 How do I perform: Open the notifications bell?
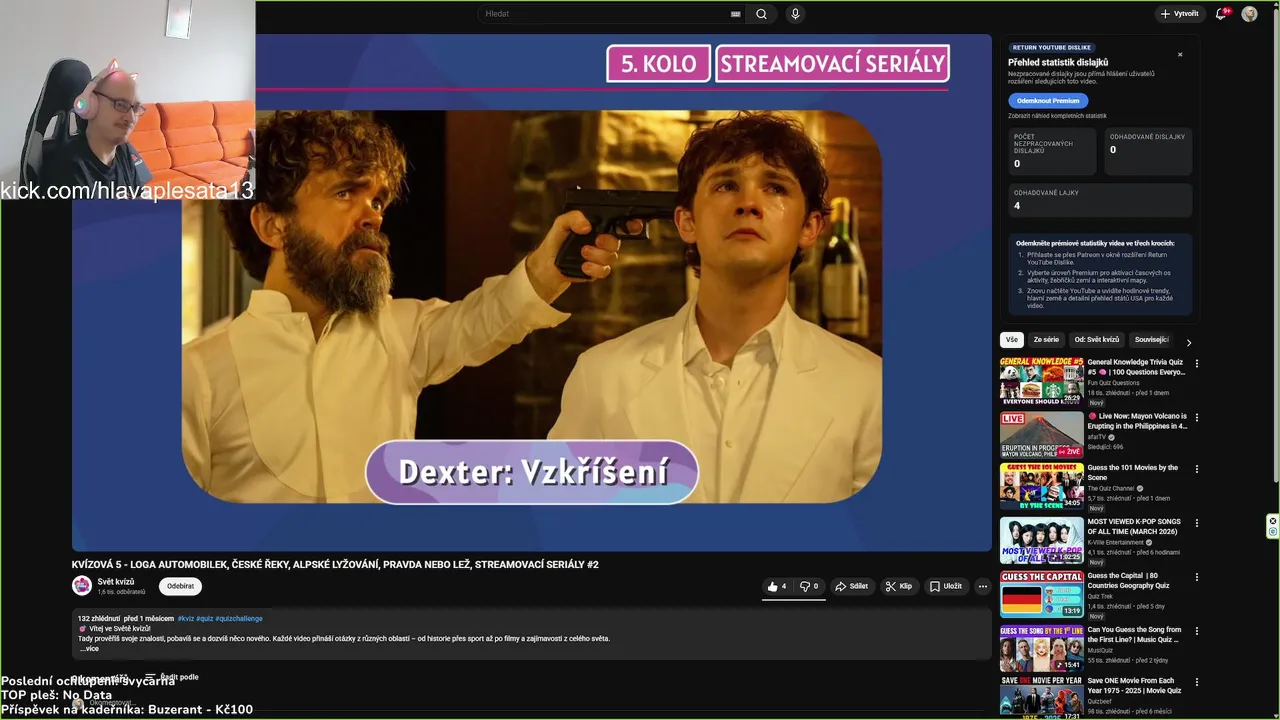click(x=1222, y=13)
